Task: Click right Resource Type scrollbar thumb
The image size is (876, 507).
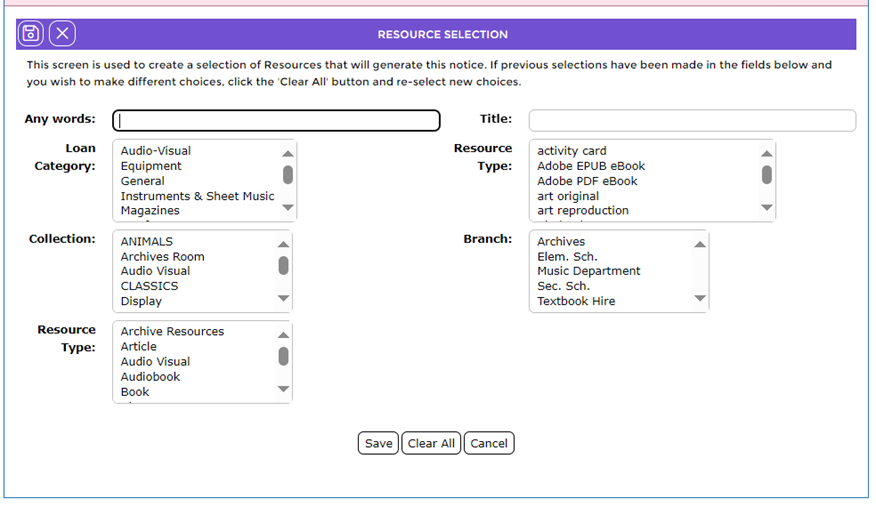Action: point(766,175)
